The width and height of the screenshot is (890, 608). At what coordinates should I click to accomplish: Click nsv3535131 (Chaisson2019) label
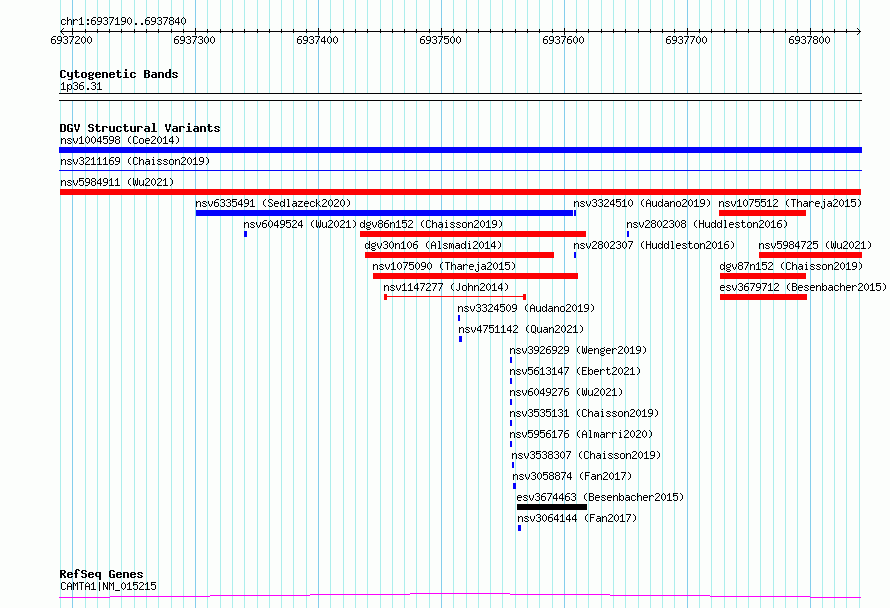[584, 413]
